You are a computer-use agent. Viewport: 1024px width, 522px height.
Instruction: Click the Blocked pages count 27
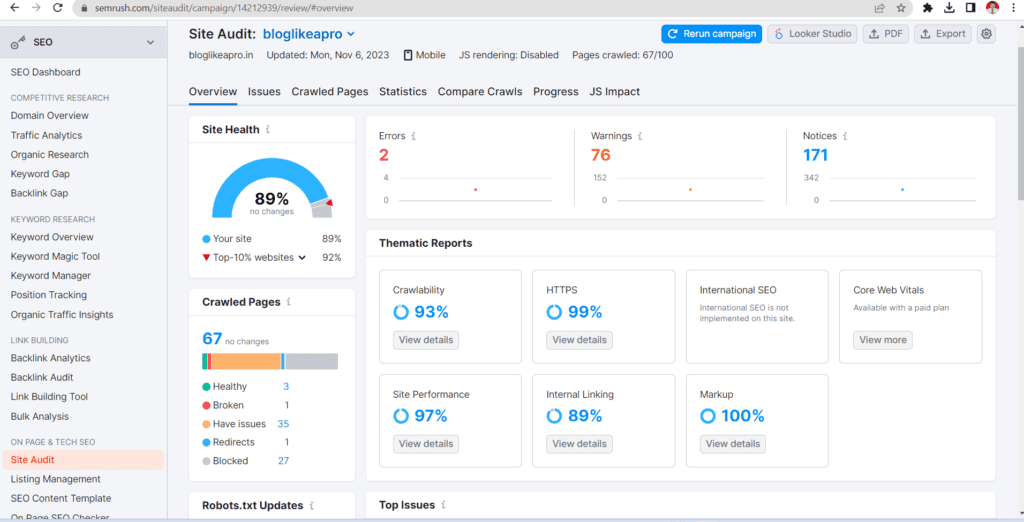[x=283, y=461]
